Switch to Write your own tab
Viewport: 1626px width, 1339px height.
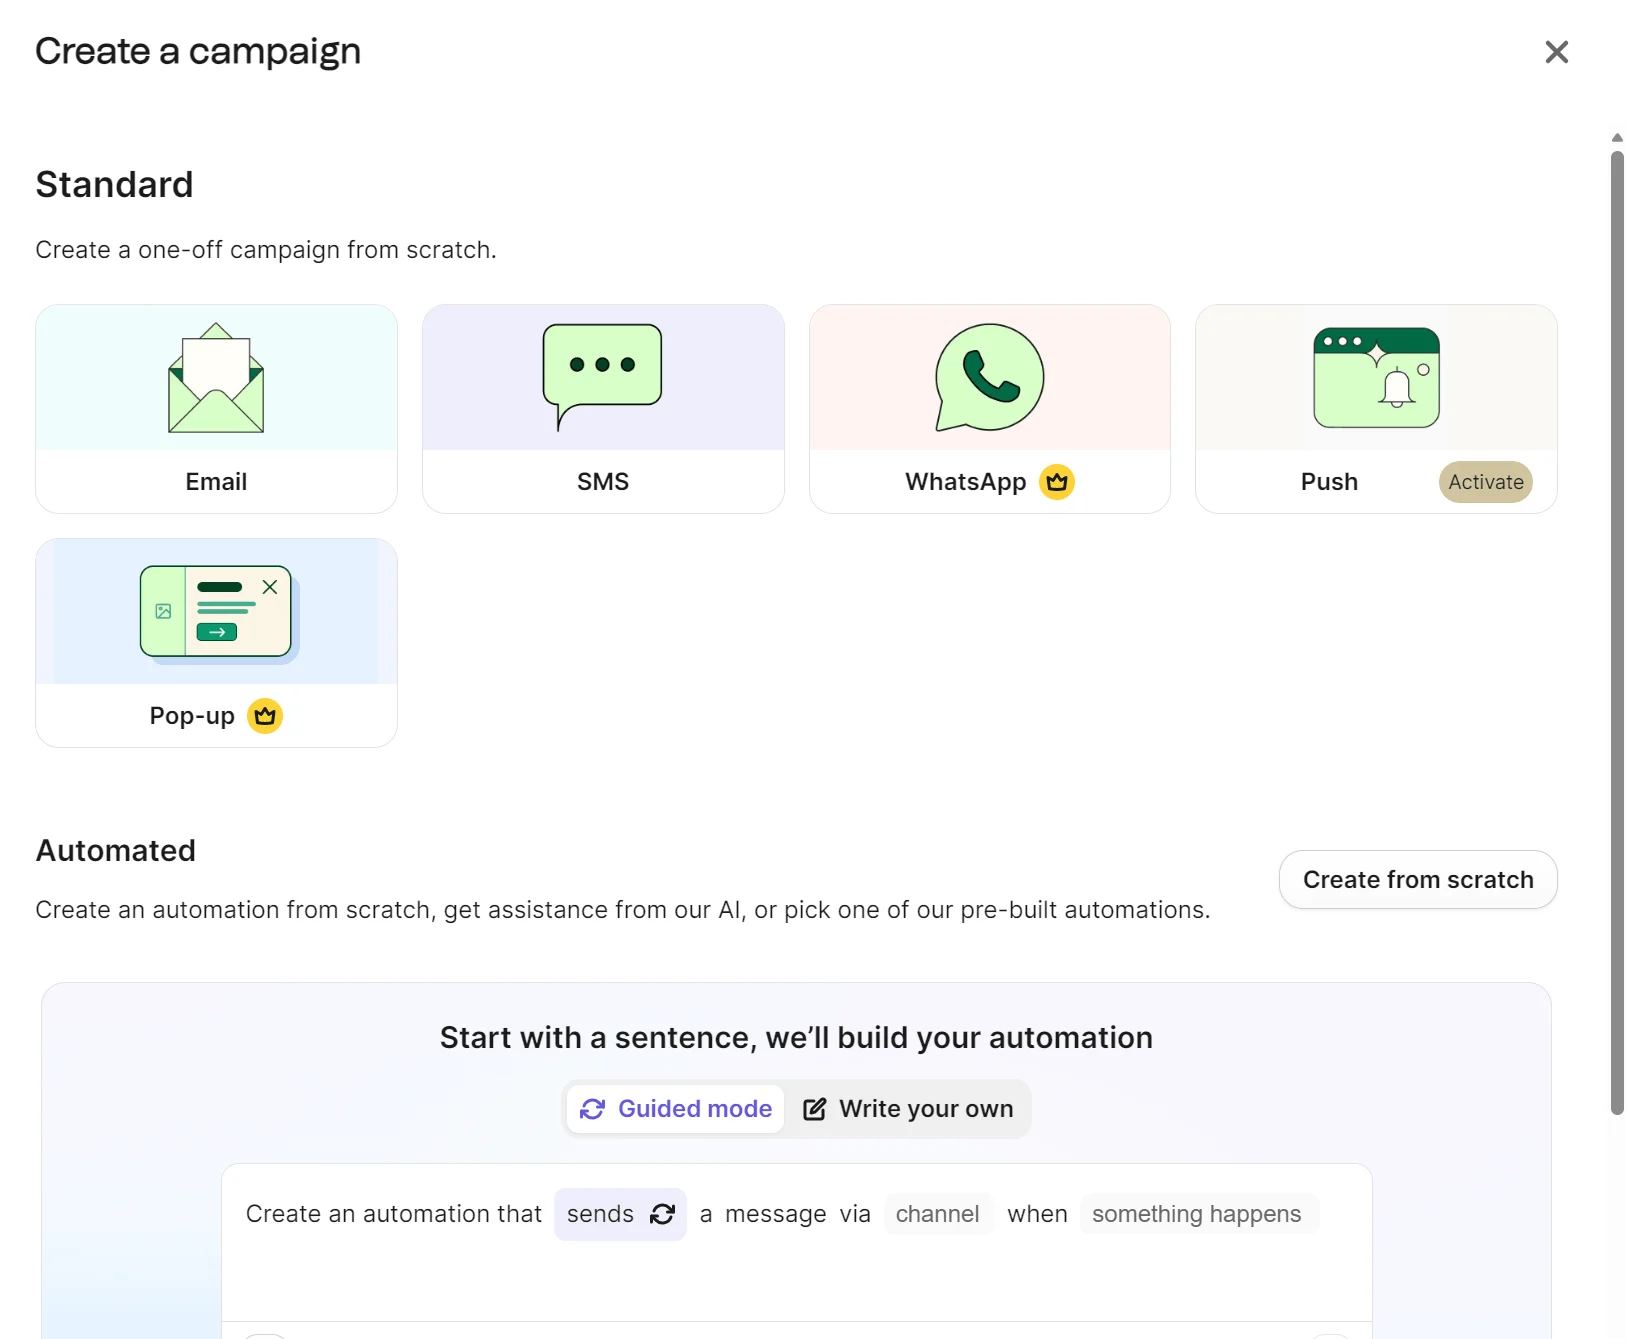pos(908,1109)
